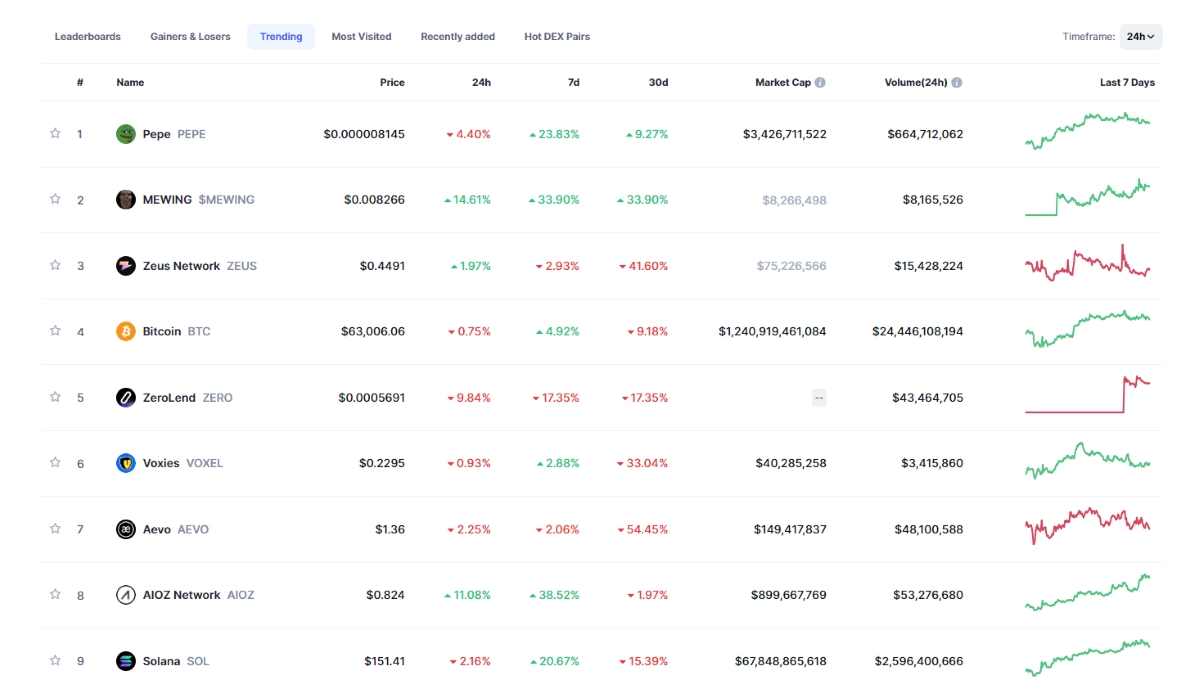Image resolution: width=1200 pixels, height=694 pixels.
Task: Open Zeus Network's red sparkline chart
Action: click(1088, 263)
